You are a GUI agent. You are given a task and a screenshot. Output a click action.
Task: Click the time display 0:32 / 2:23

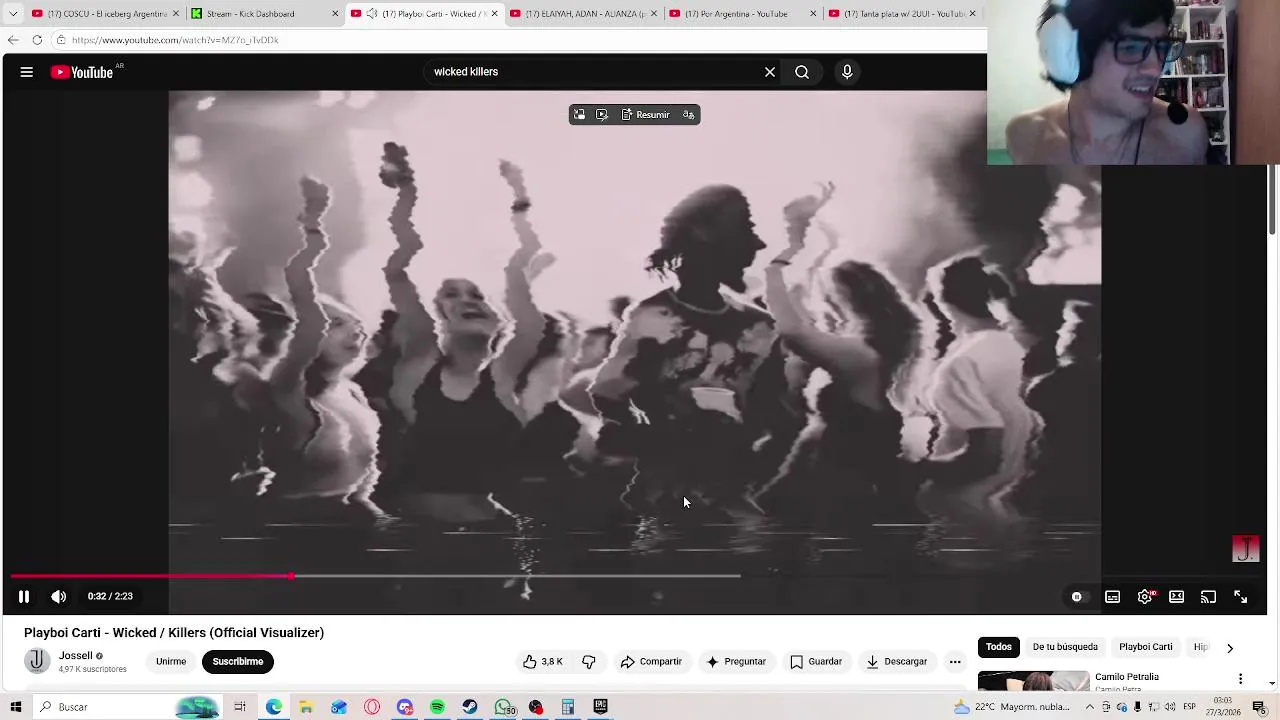[110, 596]
